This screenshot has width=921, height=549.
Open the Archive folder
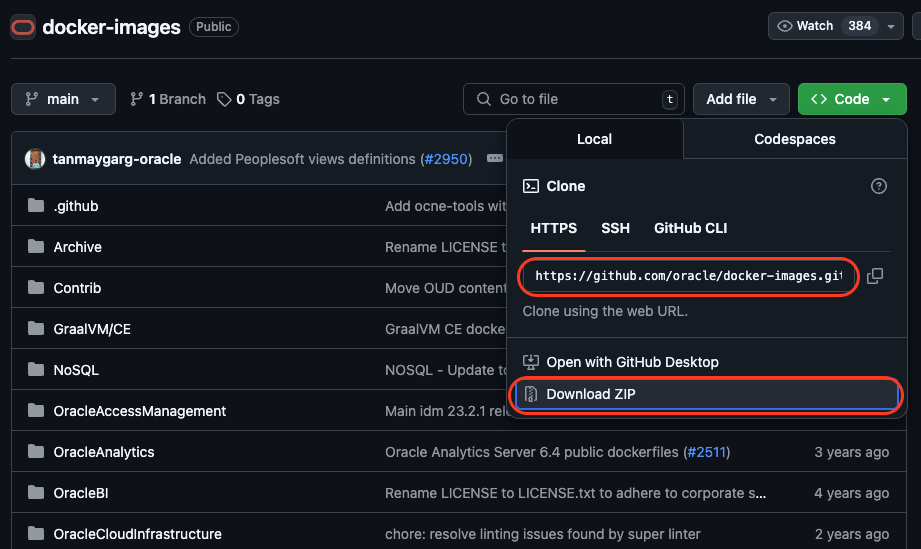[78, 247]
